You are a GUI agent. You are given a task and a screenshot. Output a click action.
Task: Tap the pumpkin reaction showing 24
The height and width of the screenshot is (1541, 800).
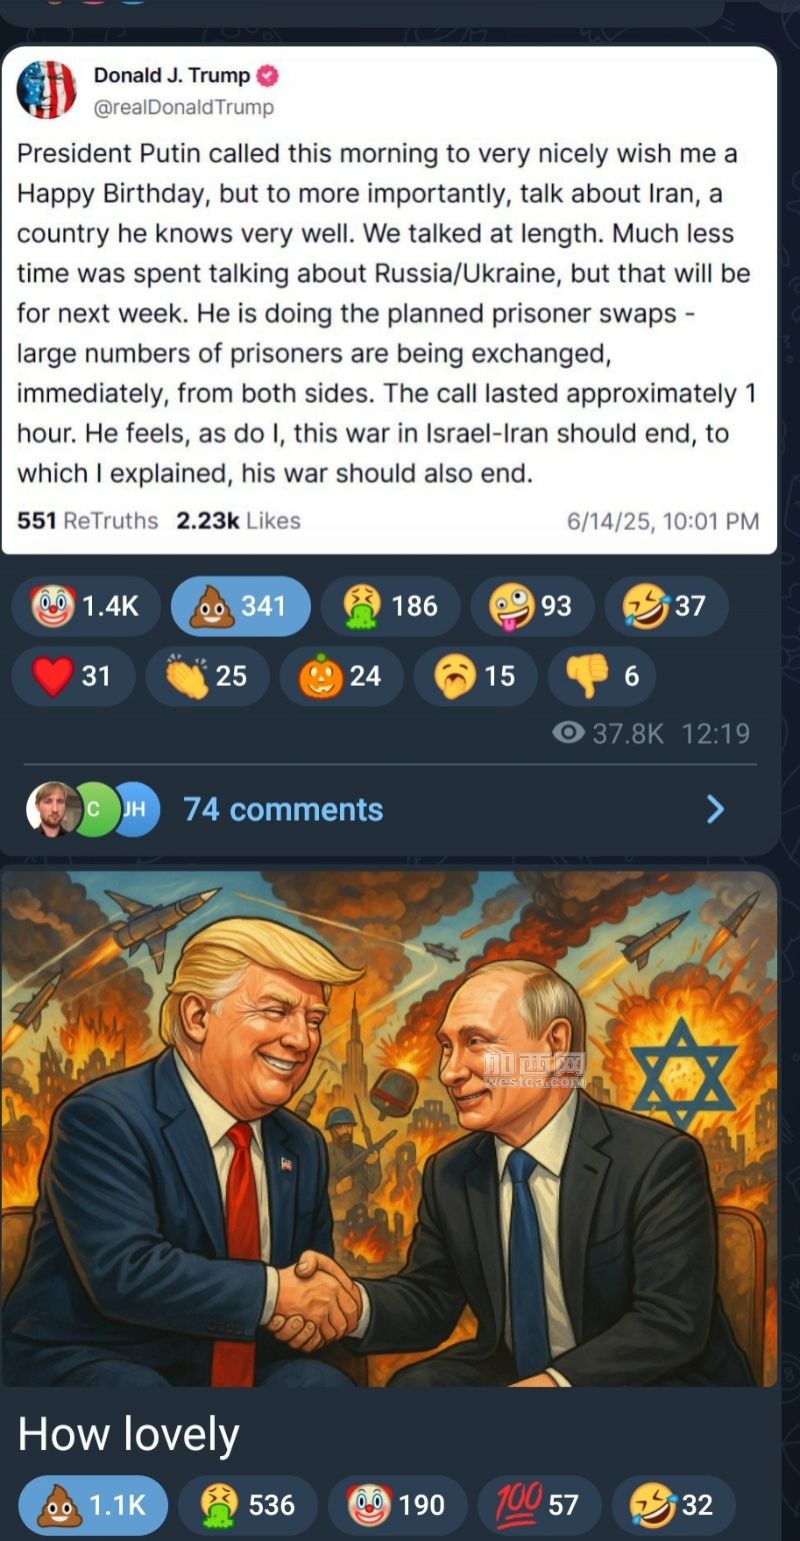point(341,676)
